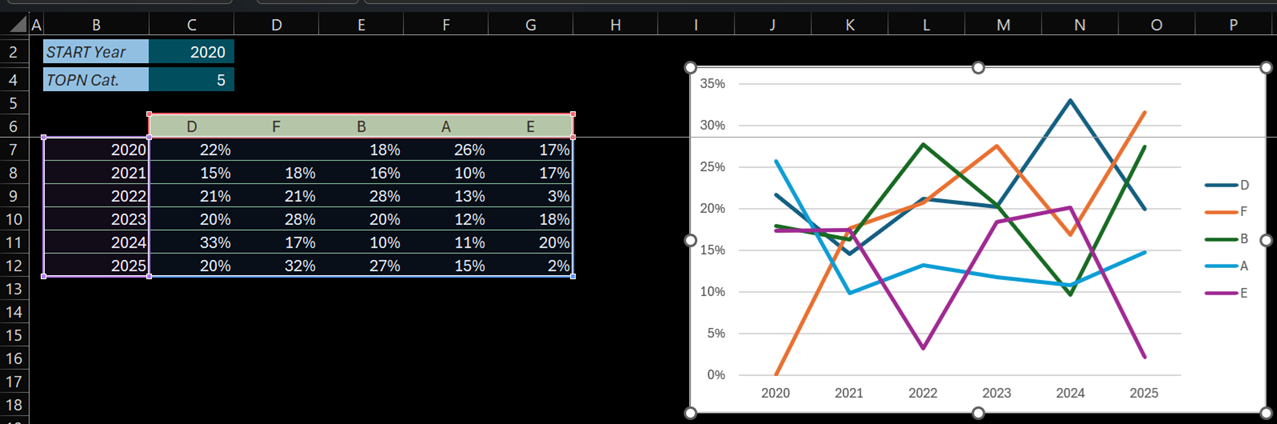Click the green B series peak at 2022

point(923,144)
